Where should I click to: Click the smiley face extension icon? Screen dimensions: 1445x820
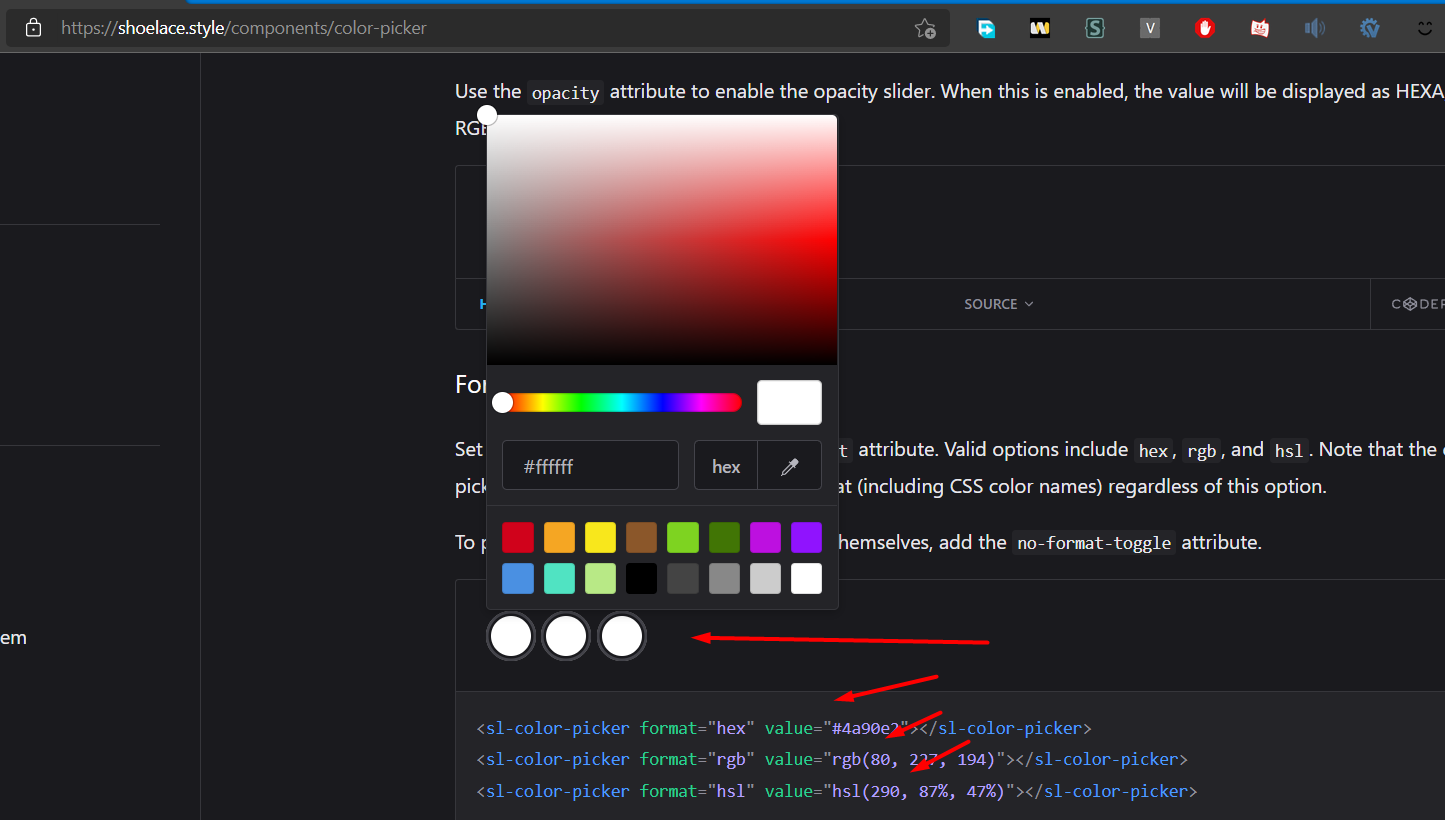tap(1424, 28)
